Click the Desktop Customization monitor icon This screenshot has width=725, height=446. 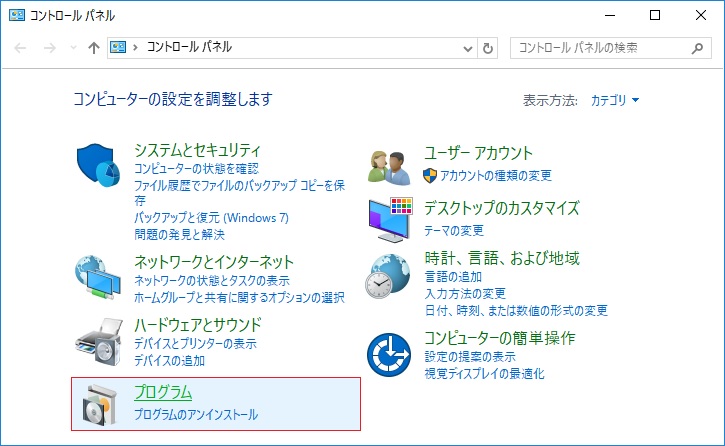tap(391, 220)
